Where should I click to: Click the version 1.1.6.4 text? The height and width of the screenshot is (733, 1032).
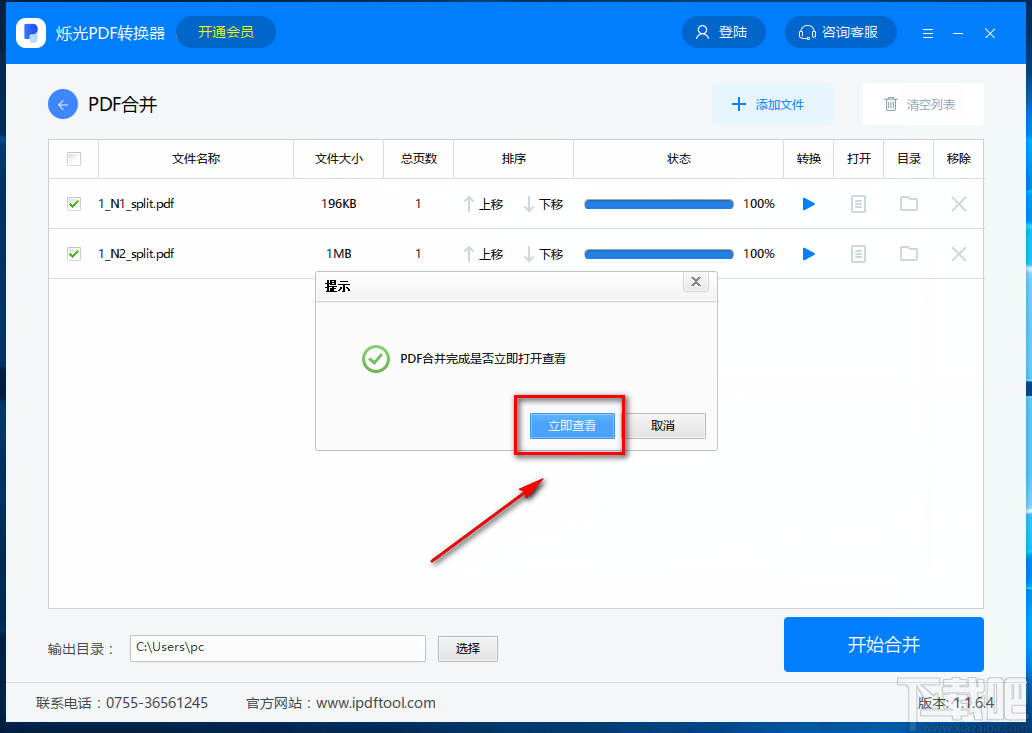pos(956,703)
